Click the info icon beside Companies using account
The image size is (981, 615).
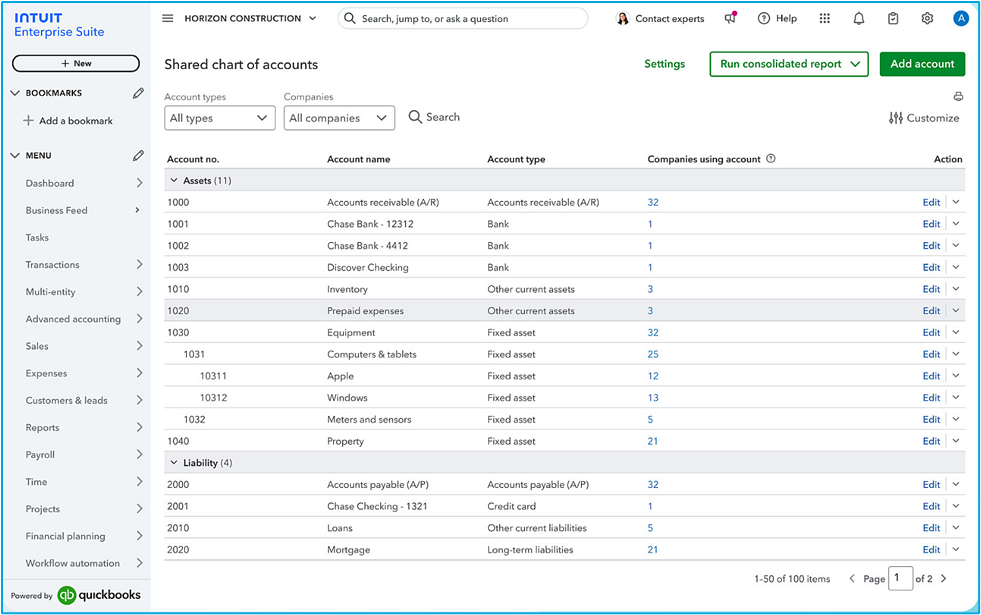[771, 159]
